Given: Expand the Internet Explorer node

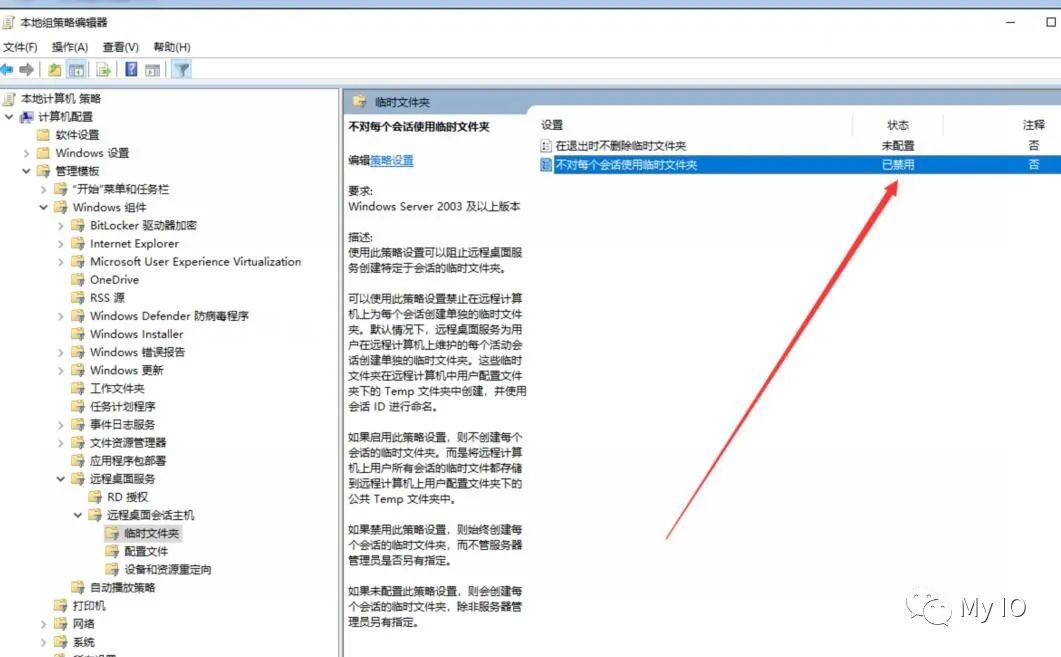Looking at the screenshot, I should (x=61, y=244).
